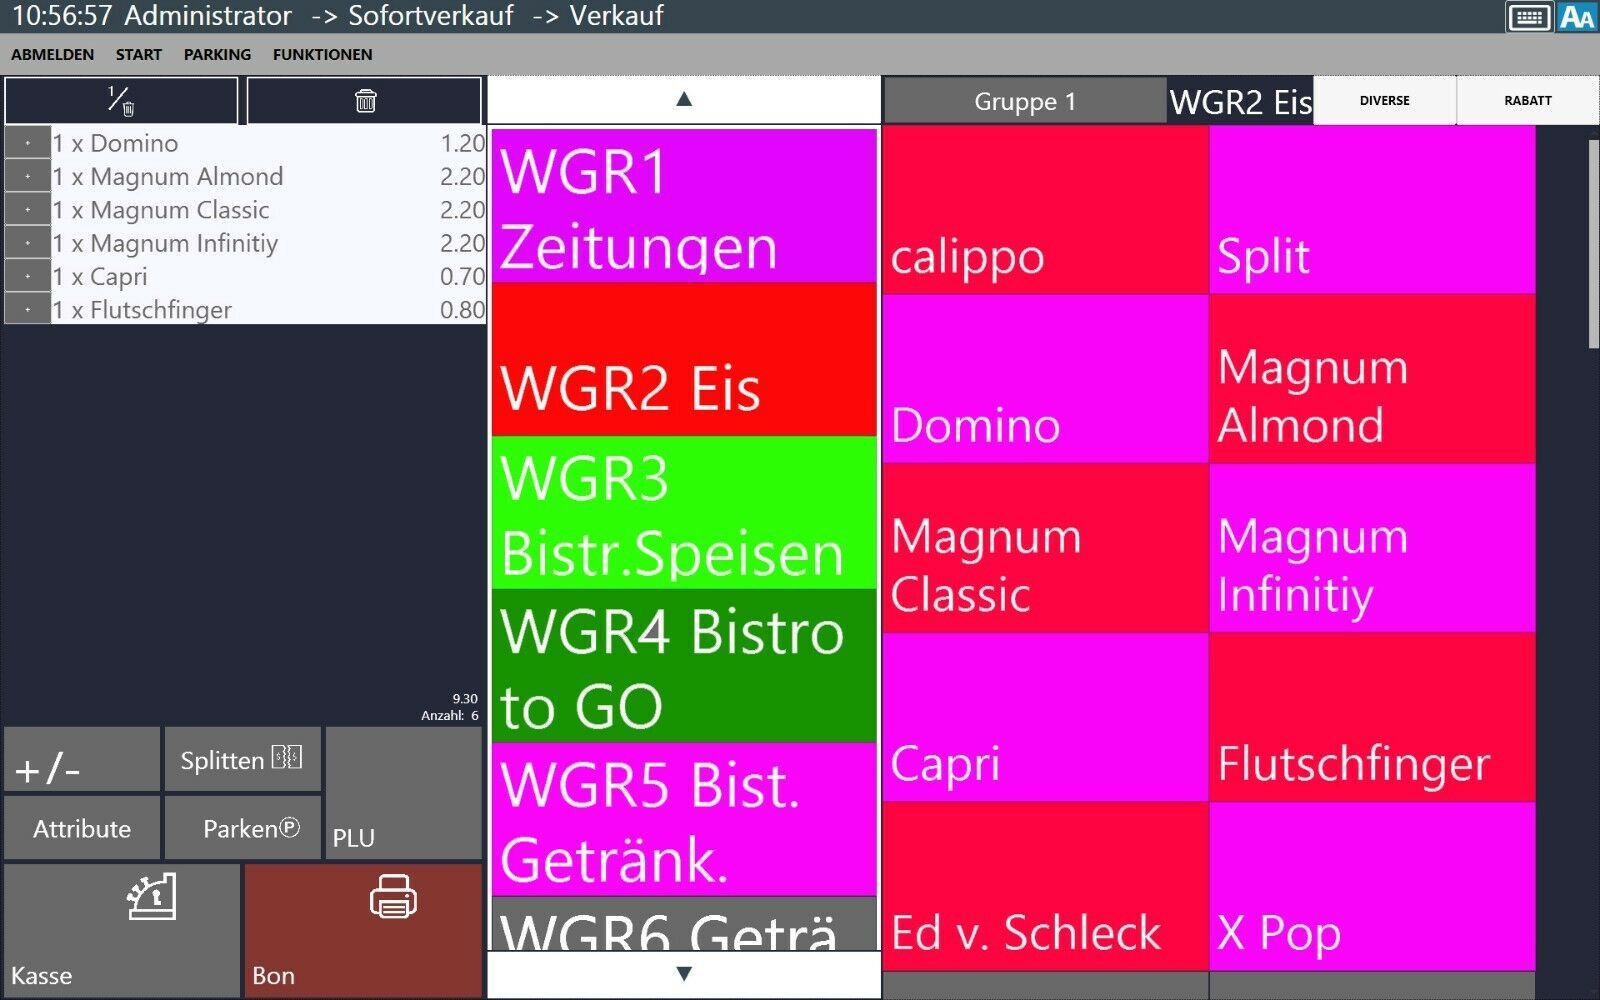Screen dimensions: 1600x1000
Task: Click the product grid vertical scrollbar
Action: tap(1593, 244)
